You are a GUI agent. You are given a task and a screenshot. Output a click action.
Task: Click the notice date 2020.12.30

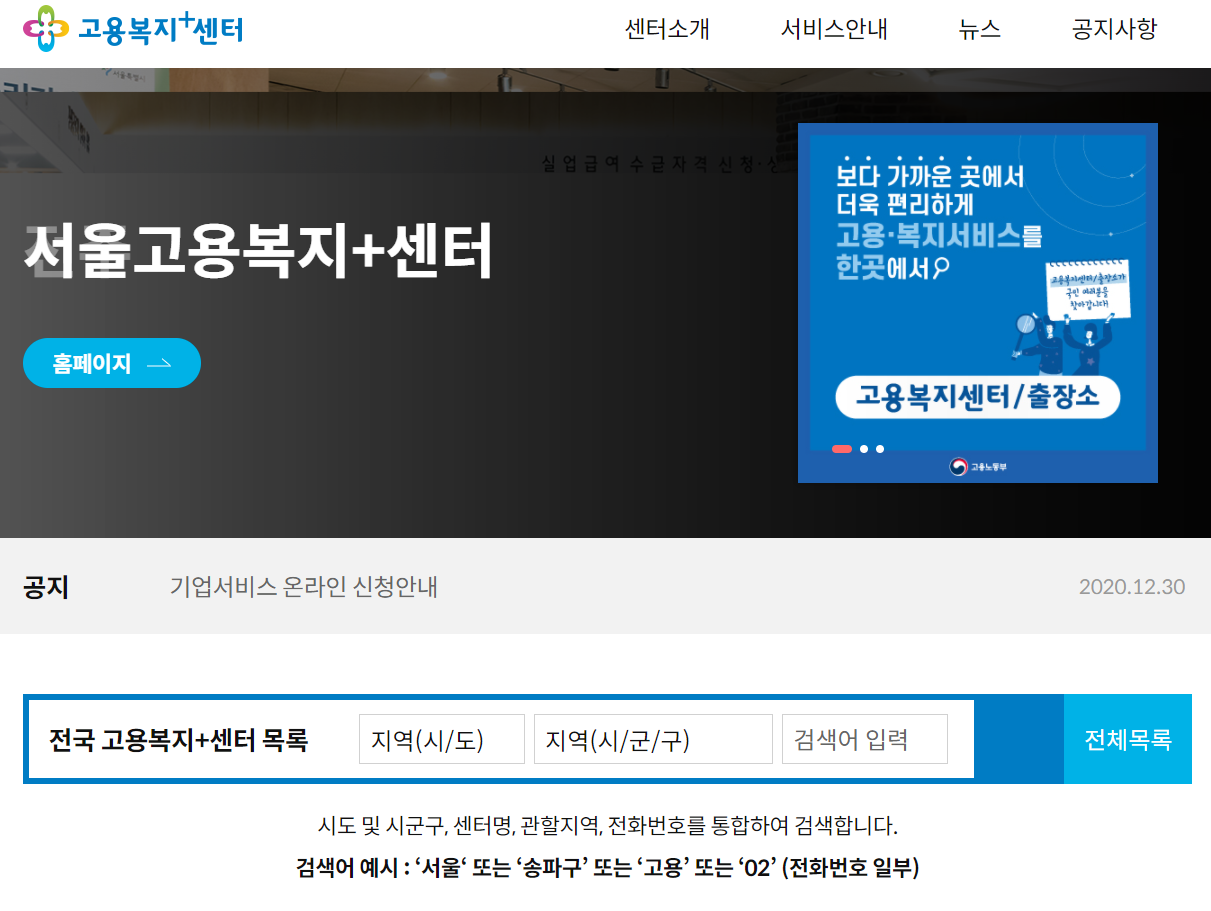[x=1132, y=587]
